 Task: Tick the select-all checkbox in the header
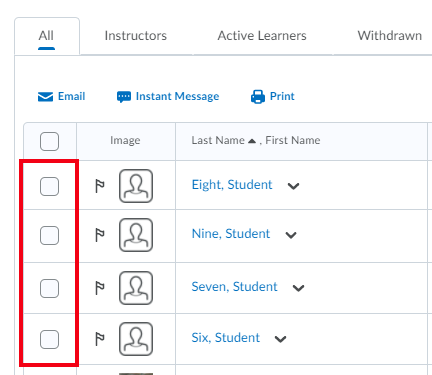pos(49,141)
